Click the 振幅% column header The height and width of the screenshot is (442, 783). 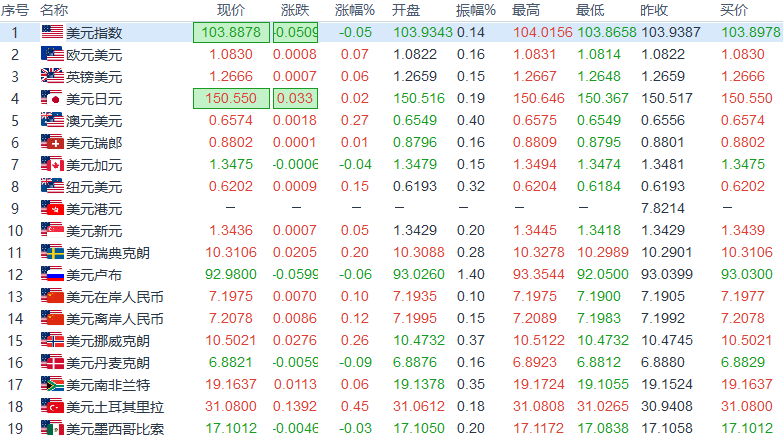(x=476, y=10)
